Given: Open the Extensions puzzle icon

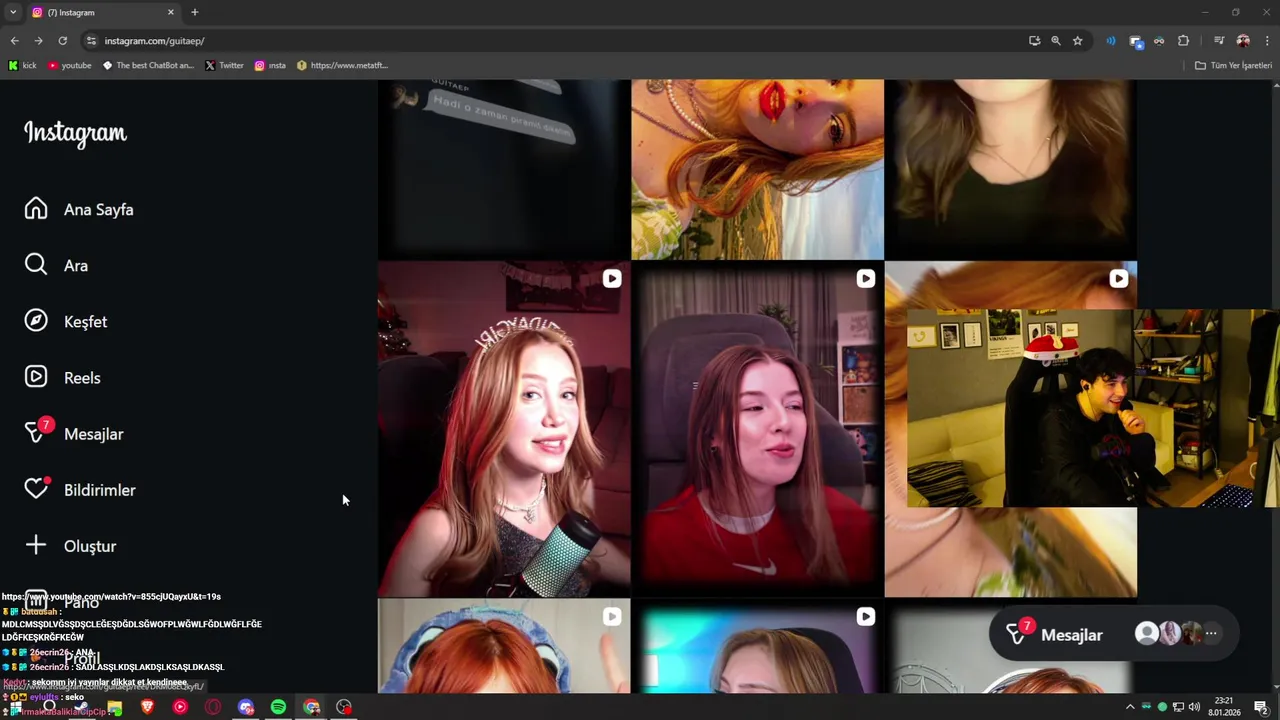Looking at the screenshot, I should tap(1184, 41).
